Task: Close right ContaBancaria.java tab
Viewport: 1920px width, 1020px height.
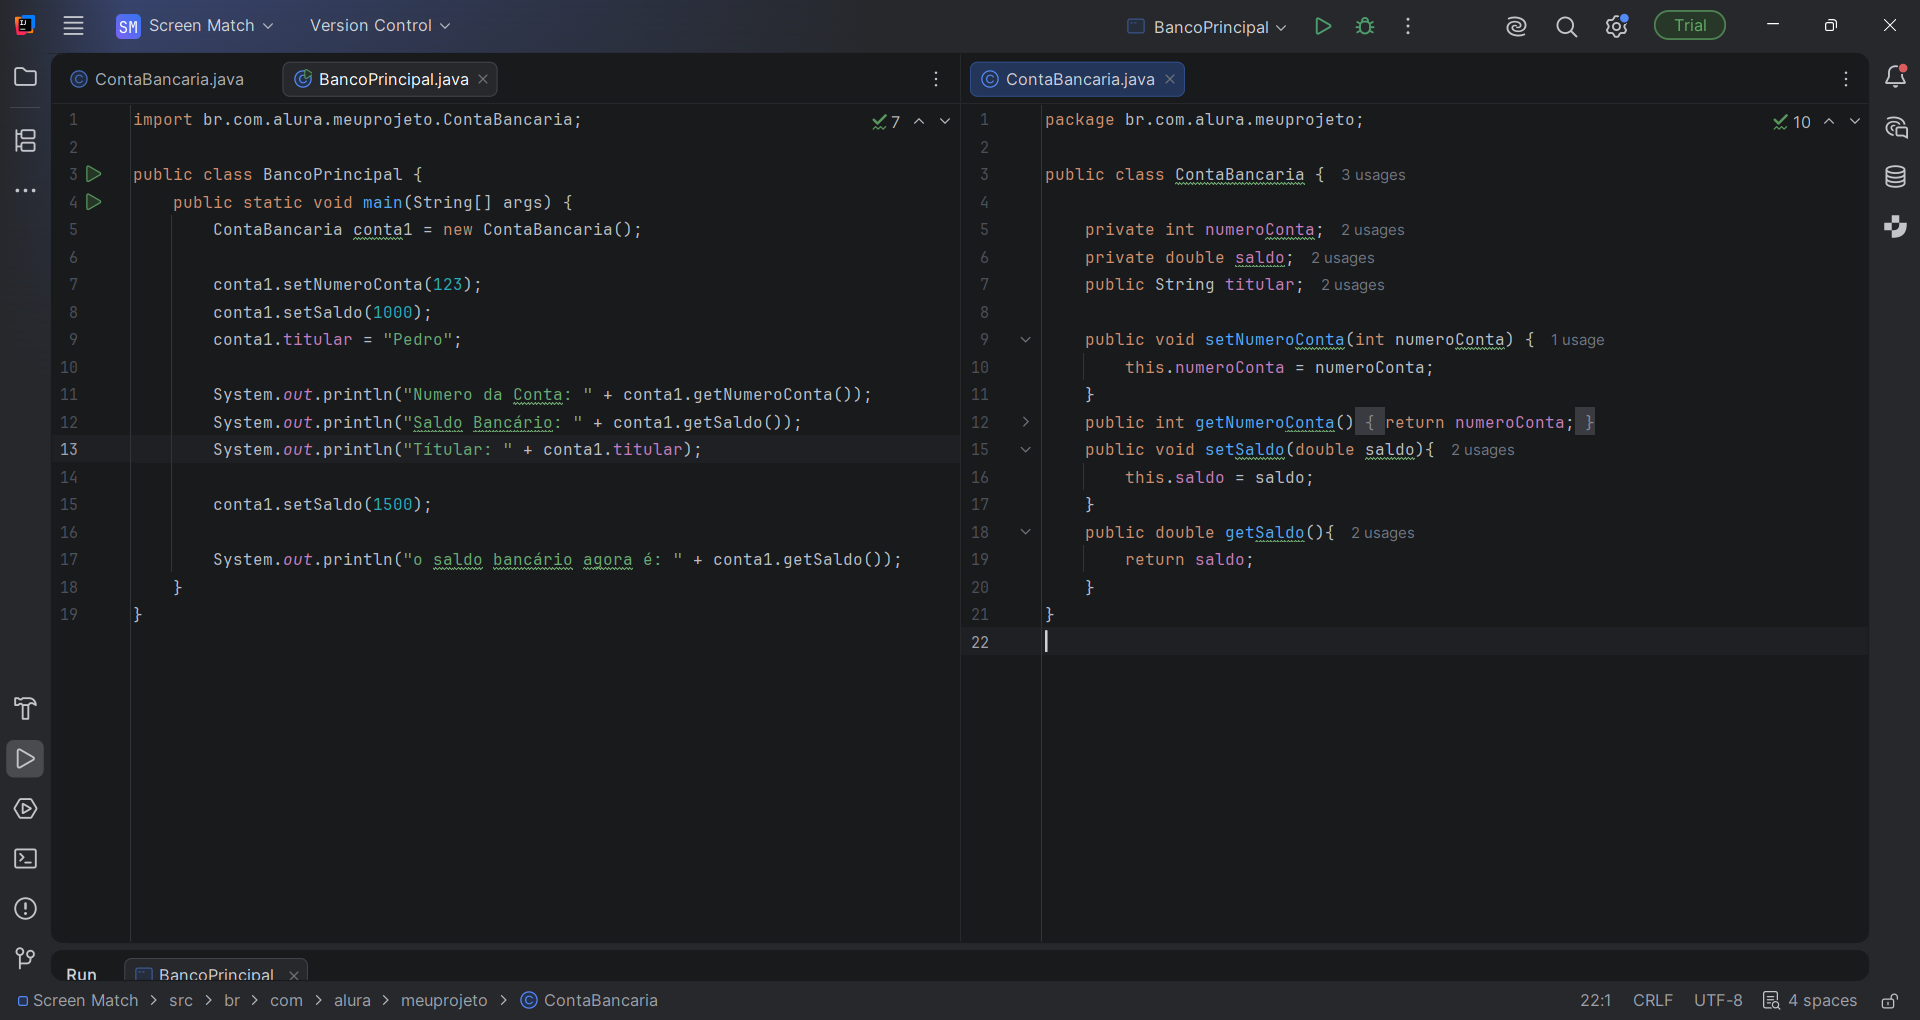Action: click(x=1170, y=79)
